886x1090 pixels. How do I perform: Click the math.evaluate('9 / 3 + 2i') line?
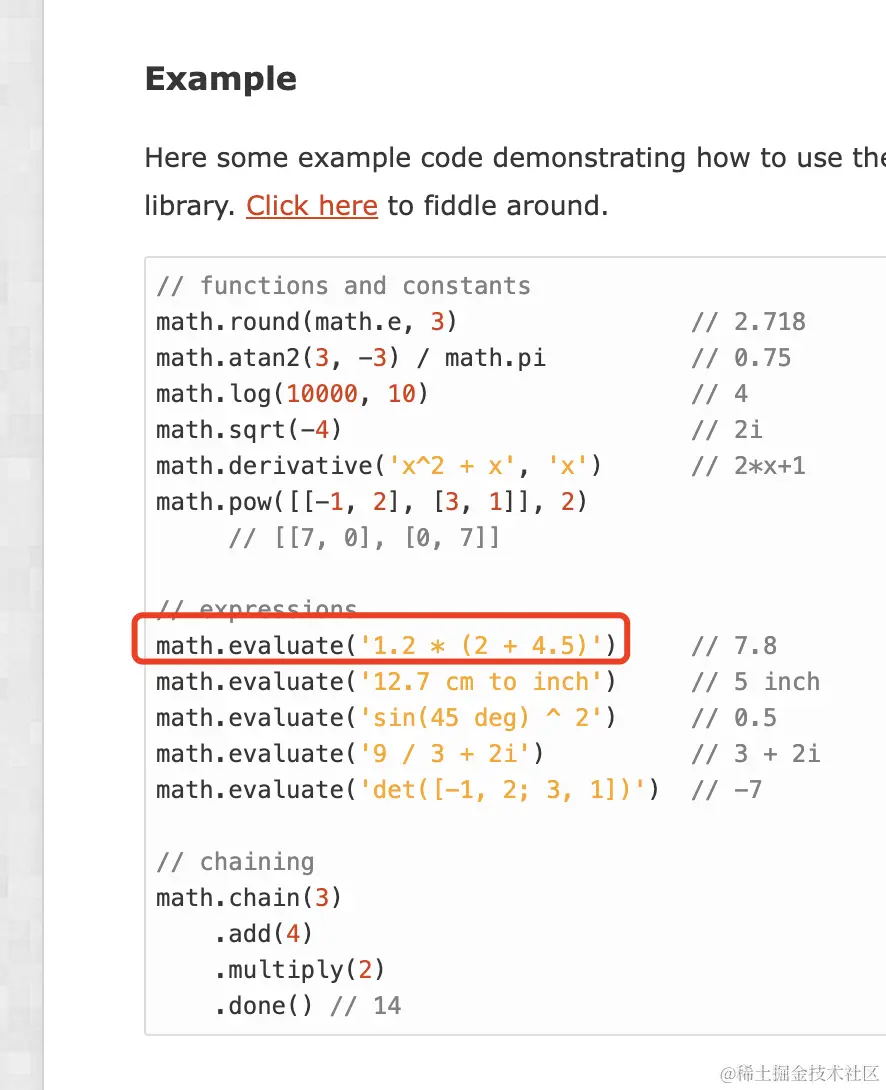pos(350,754)
